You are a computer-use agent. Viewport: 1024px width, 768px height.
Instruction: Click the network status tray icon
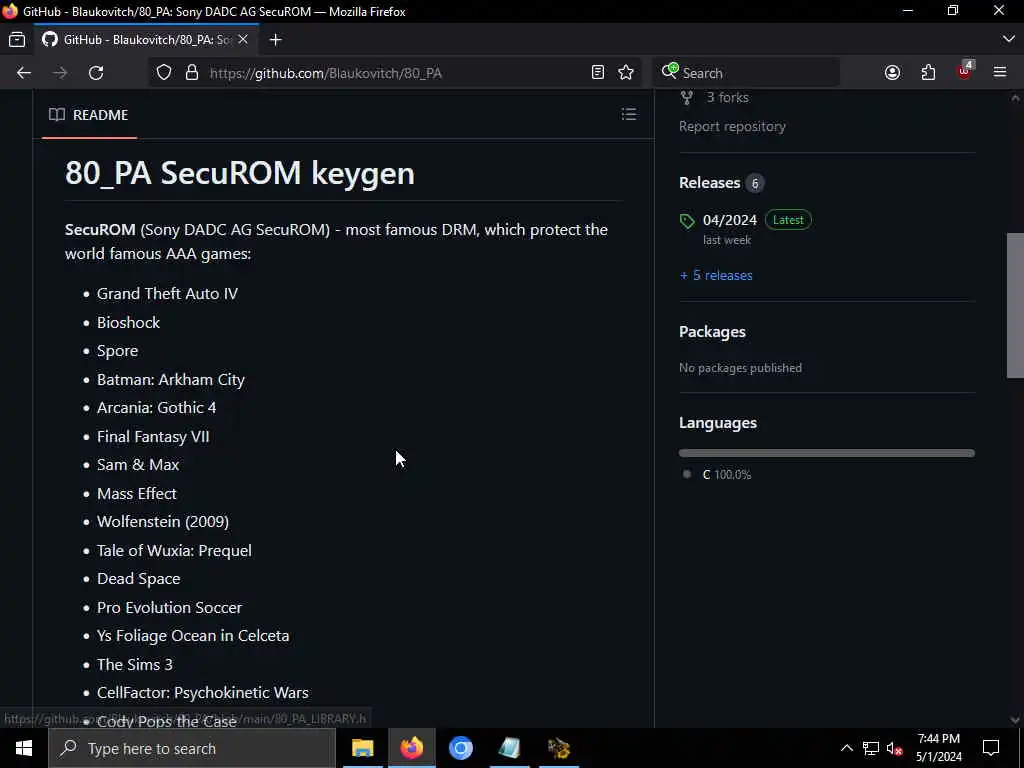point(871,748)
